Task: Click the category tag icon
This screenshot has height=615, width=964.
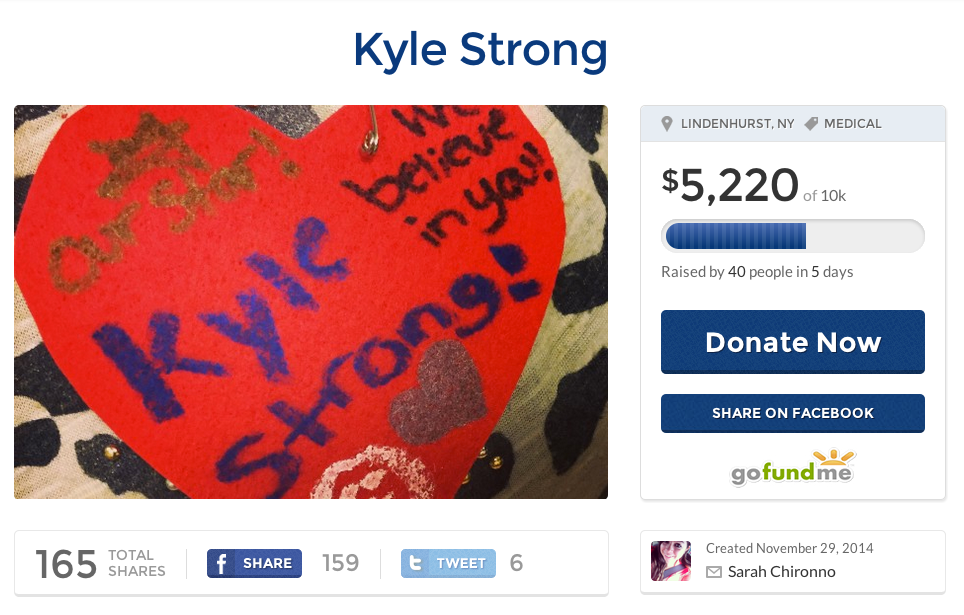Action: point(811,124)
